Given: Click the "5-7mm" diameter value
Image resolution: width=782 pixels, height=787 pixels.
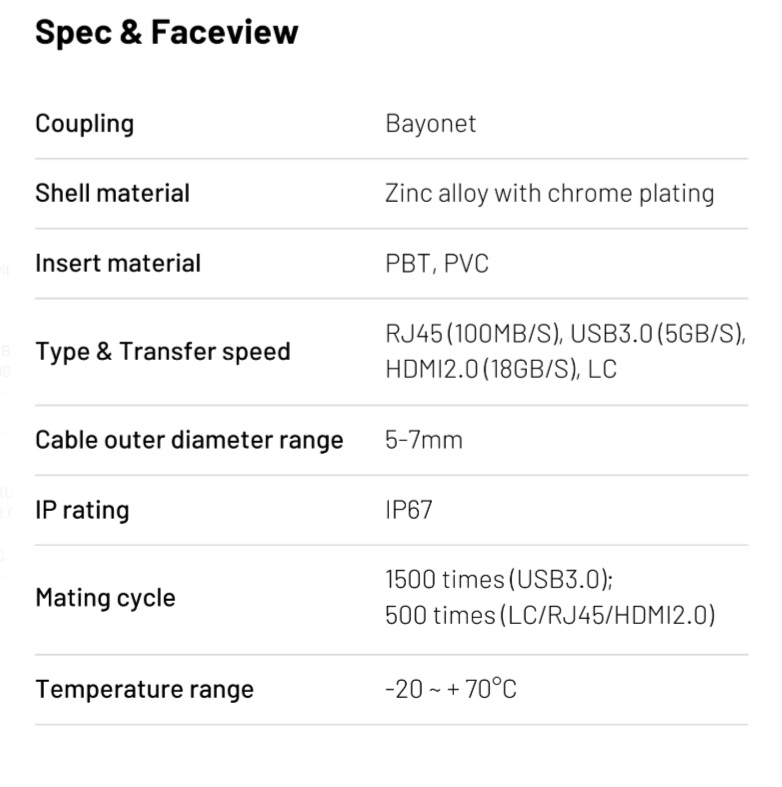Looking at the screenshot, I should (424, 440).
